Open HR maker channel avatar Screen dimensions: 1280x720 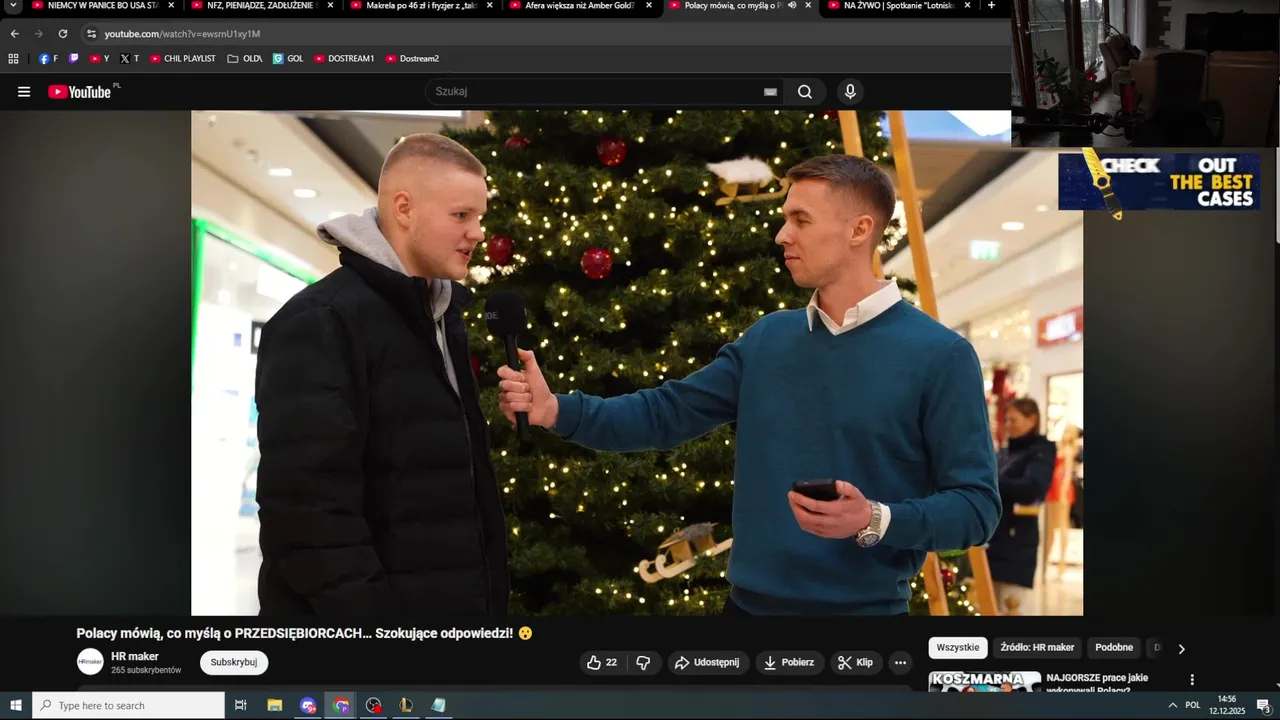pos(90,662)
